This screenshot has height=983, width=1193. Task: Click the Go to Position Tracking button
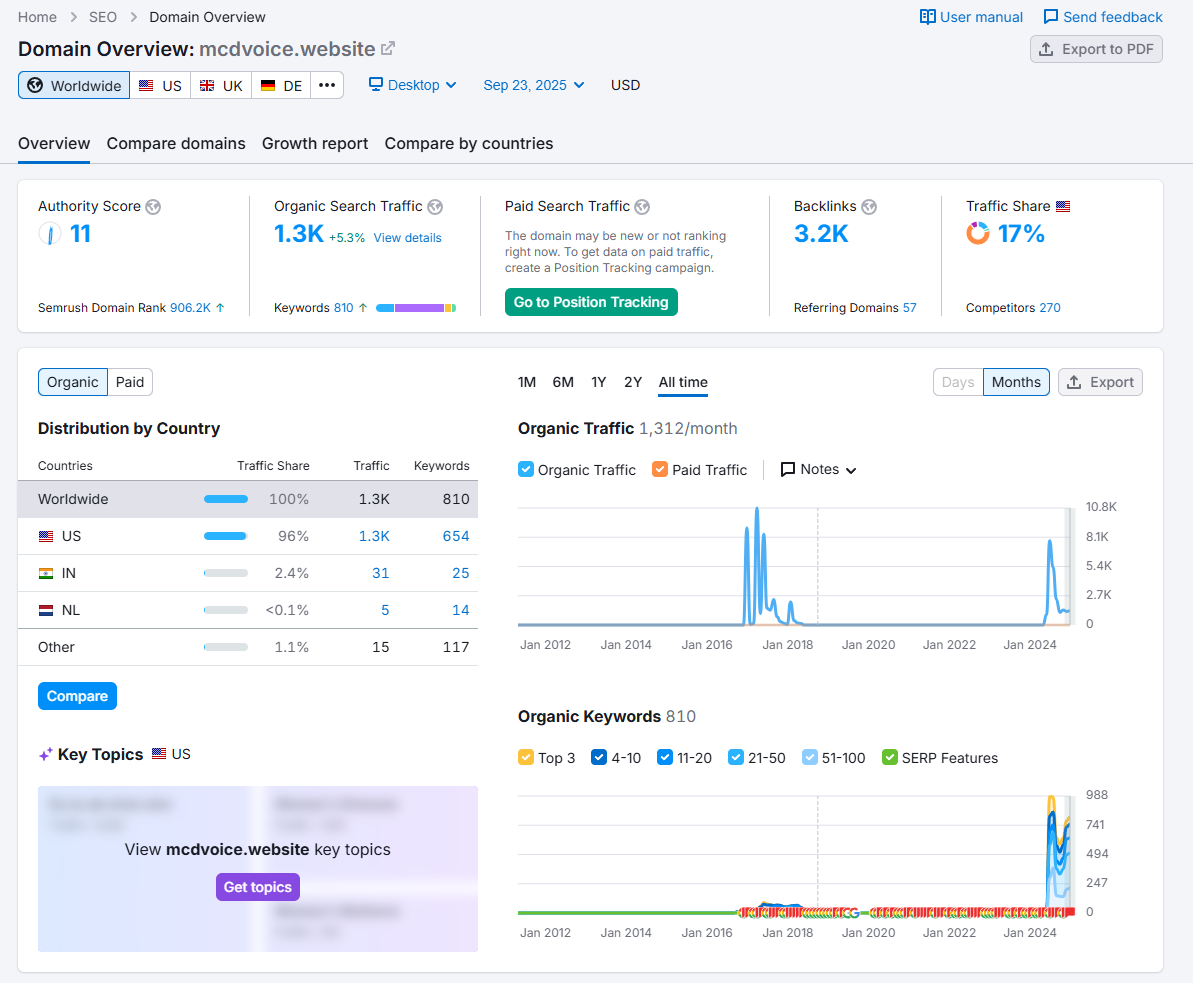(x=591, y=302)
